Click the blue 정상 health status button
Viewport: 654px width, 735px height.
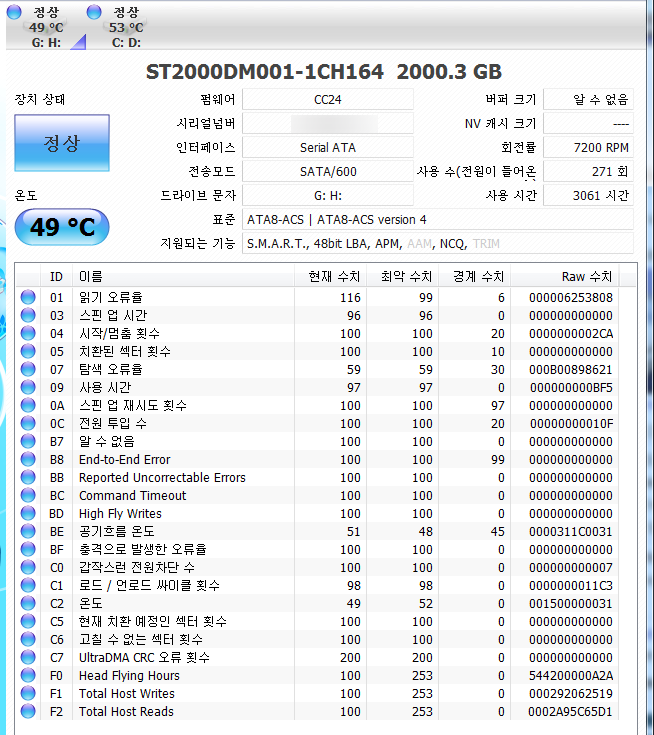coord(62,143)
